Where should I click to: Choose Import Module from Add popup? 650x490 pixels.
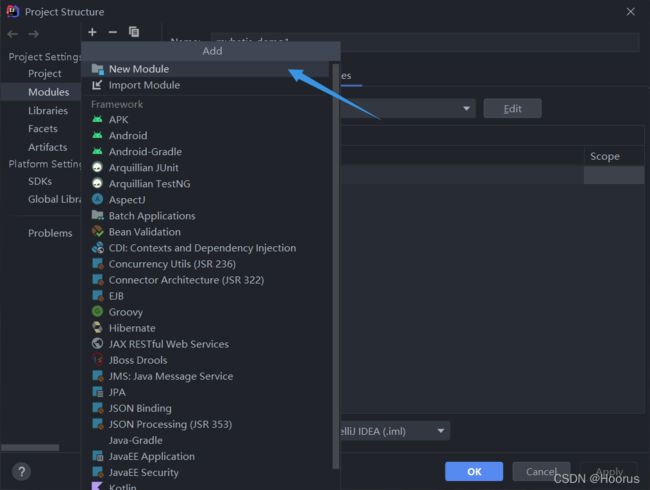point(206,85)
